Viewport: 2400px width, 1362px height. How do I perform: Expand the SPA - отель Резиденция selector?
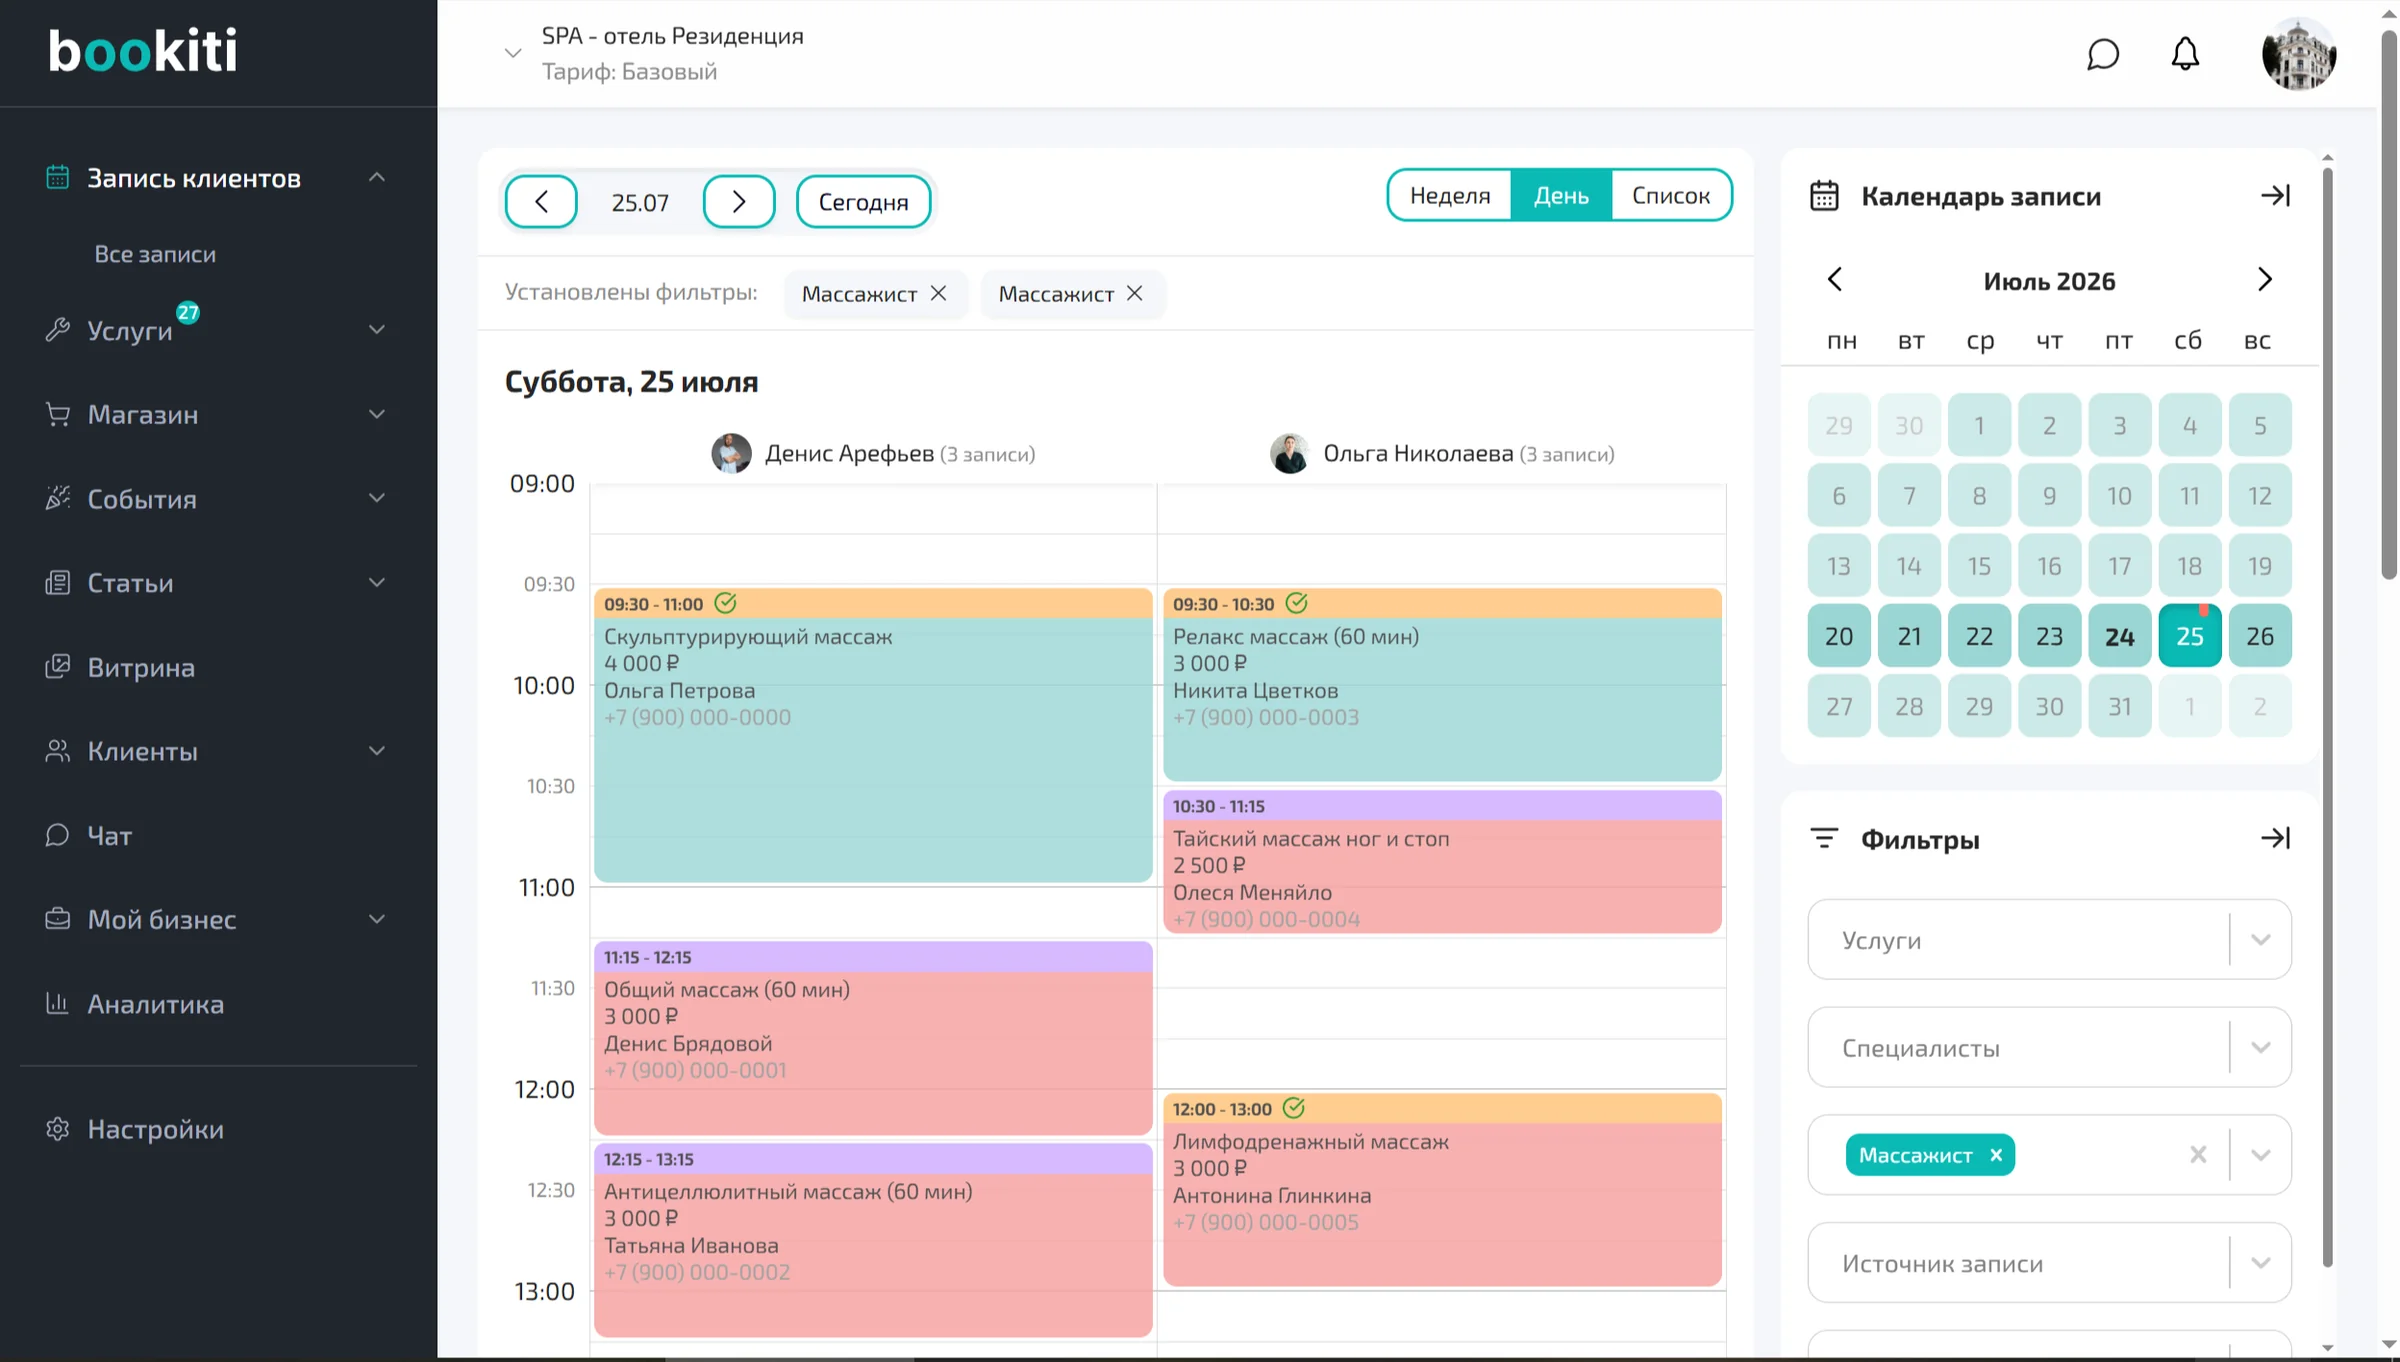click(x=513, y=53)
